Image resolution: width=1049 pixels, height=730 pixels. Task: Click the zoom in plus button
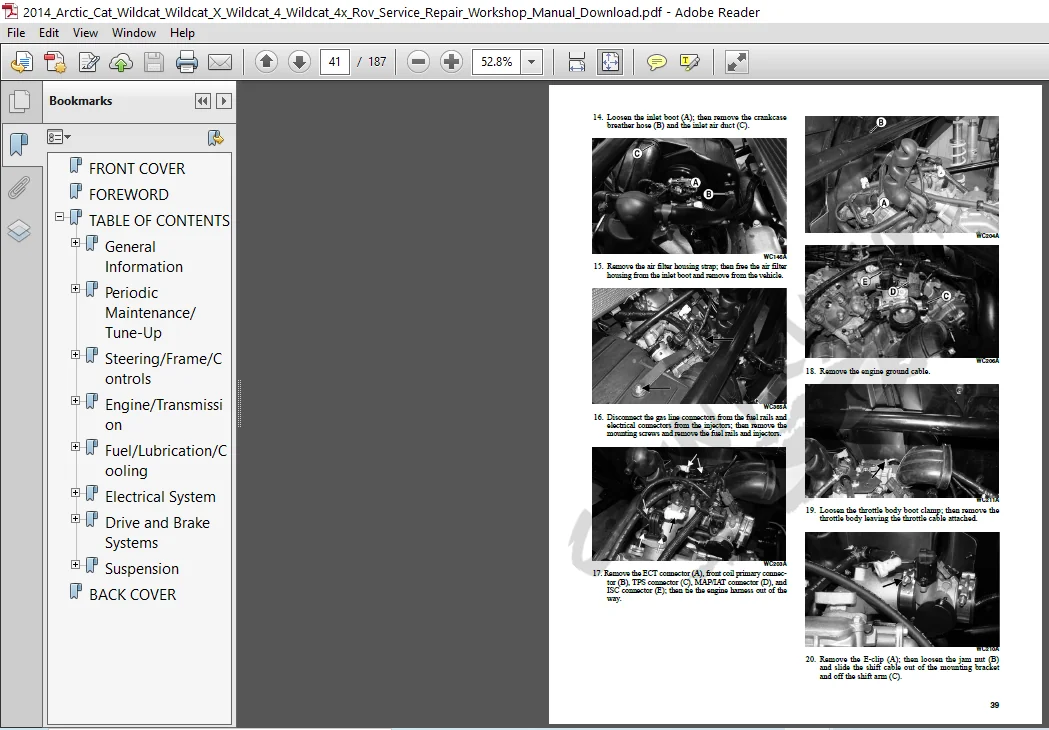click(452, 62)
